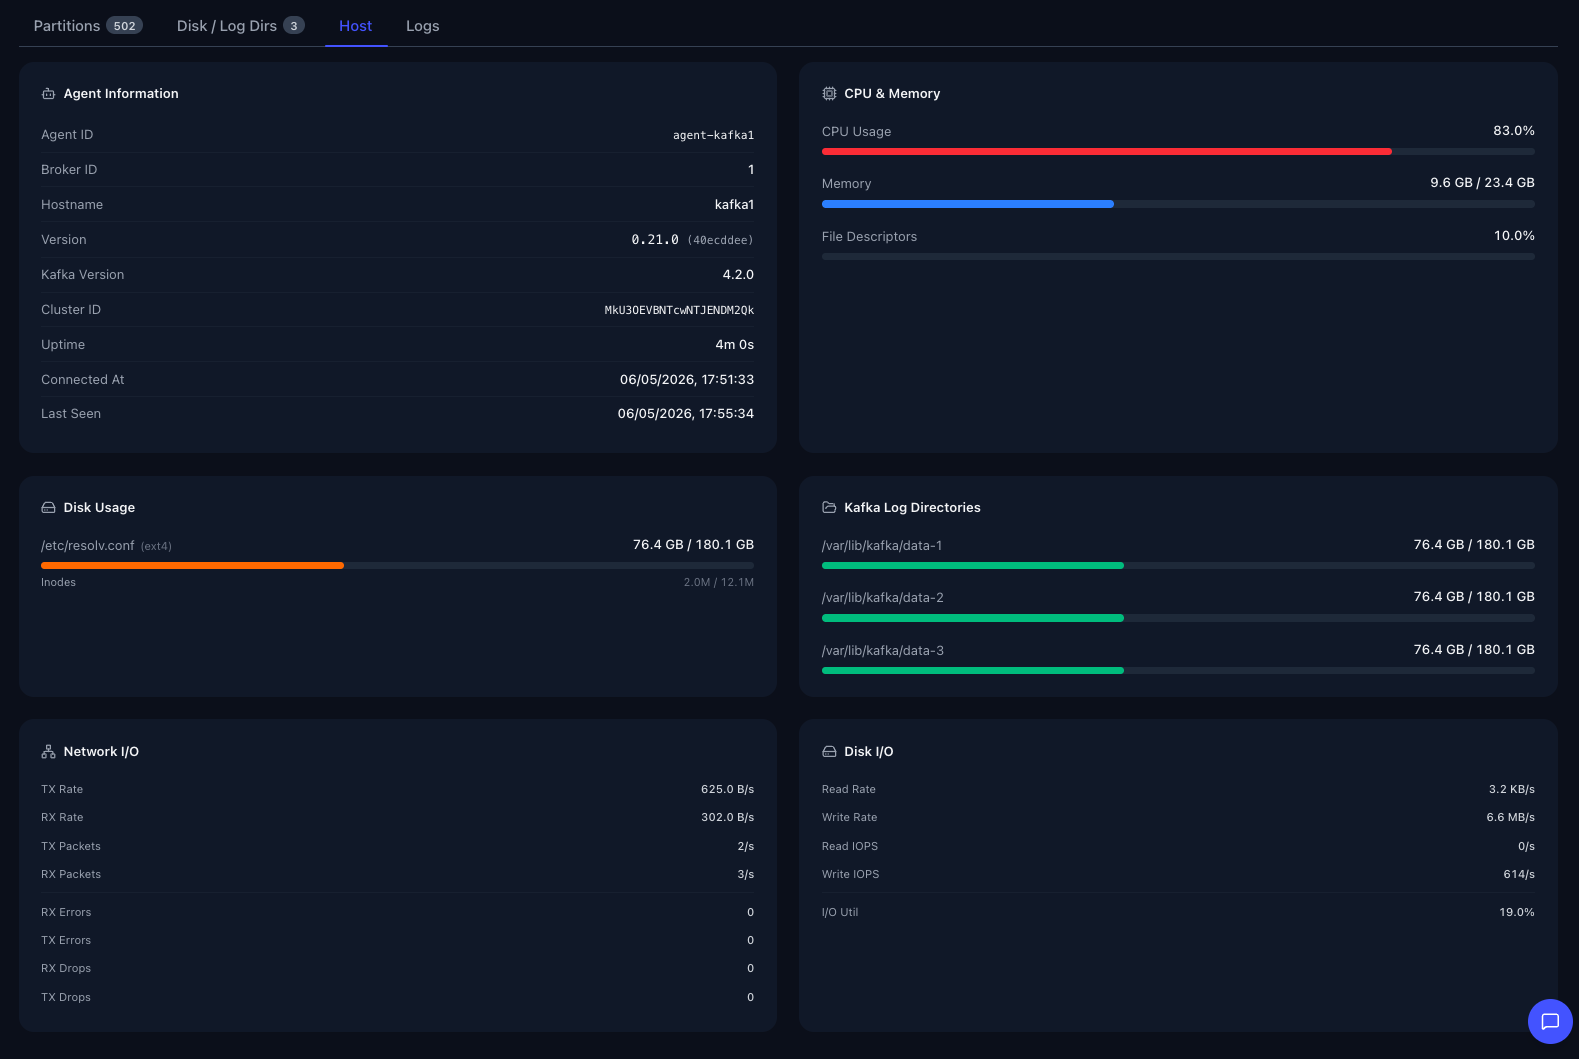Click the /etc/resolv.conf mount path
This screenshot has height=1059, width=1579.
88,546
